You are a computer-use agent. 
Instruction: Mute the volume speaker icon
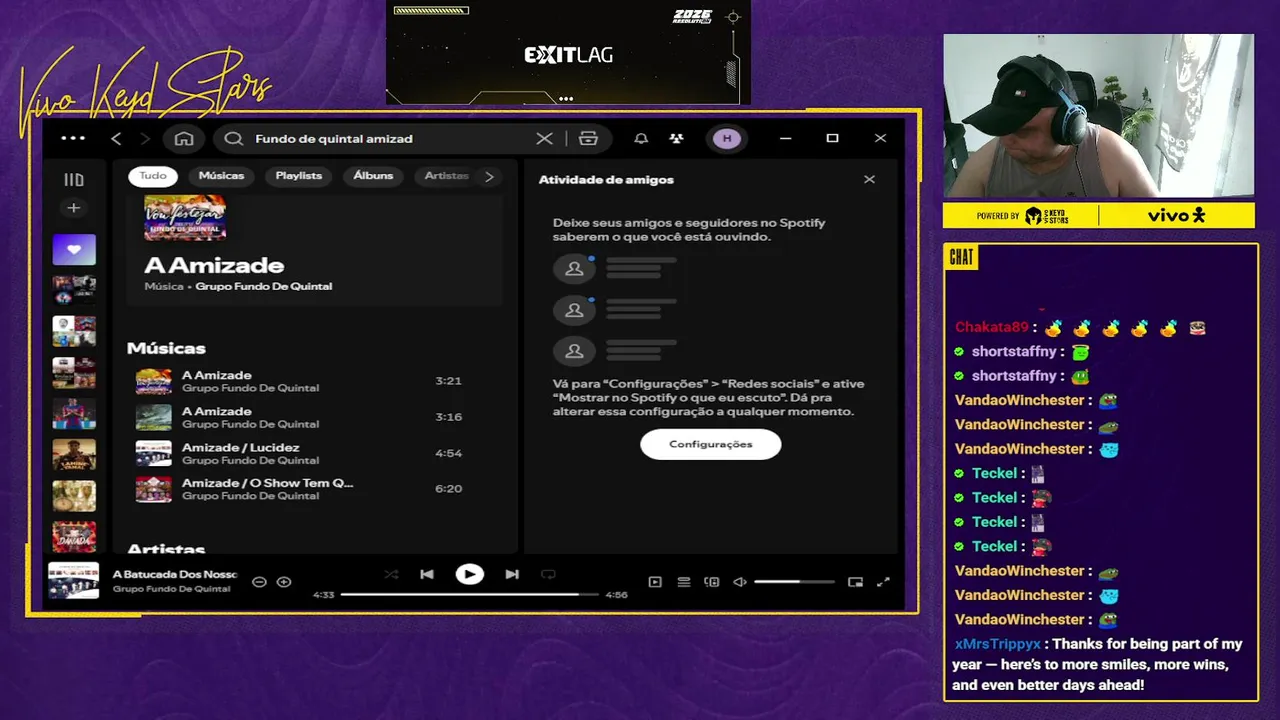pyautogui.click(x=740, y=582)
